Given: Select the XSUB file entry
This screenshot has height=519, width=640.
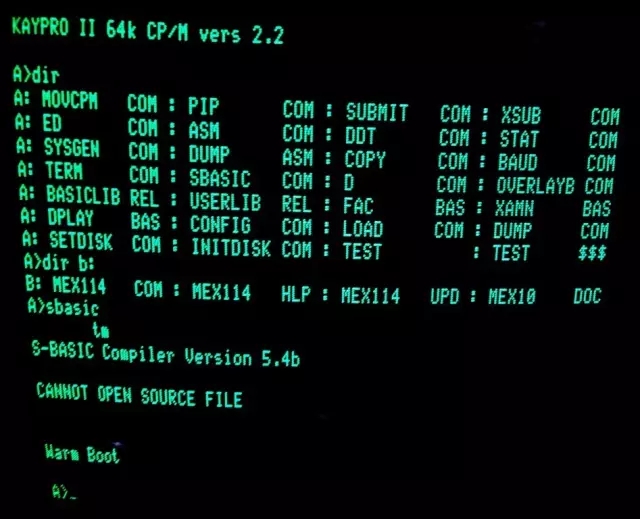Looking at the screenshot, I should [521, 115].
